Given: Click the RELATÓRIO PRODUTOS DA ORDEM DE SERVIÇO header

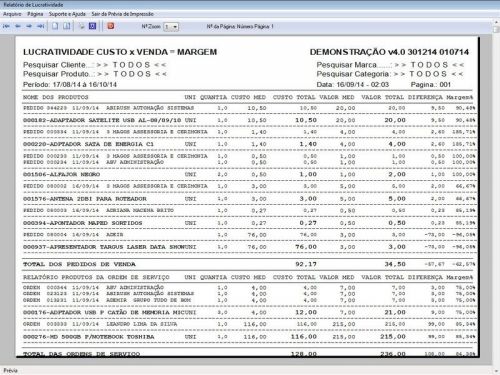Looking at the screenshot, I should coord(96,277).
